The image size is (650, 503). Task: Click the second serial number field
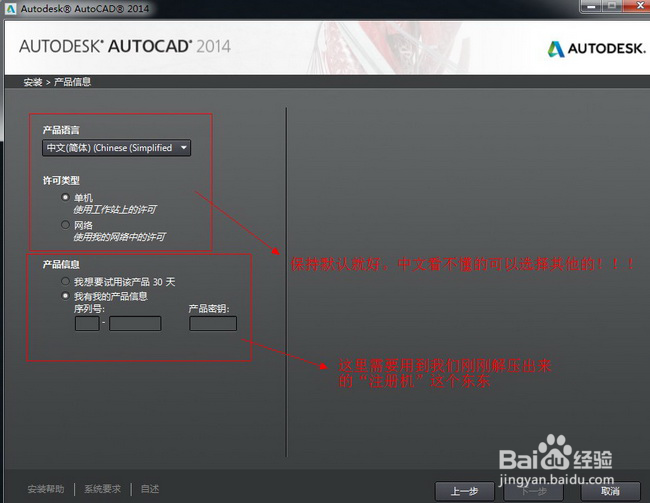coord(135,323)
